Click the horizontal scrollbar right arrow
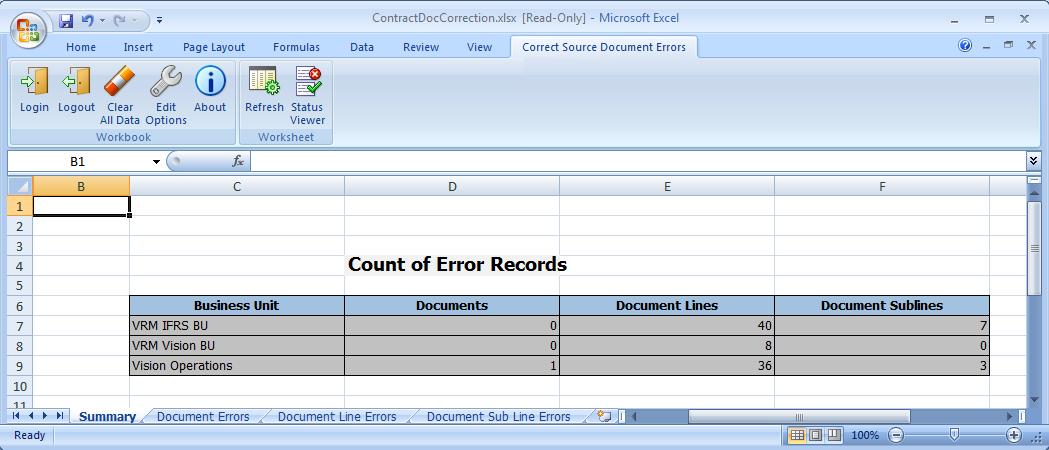Image resolution: width=1049 pixels, height=450 pixels. point(1010,417)
